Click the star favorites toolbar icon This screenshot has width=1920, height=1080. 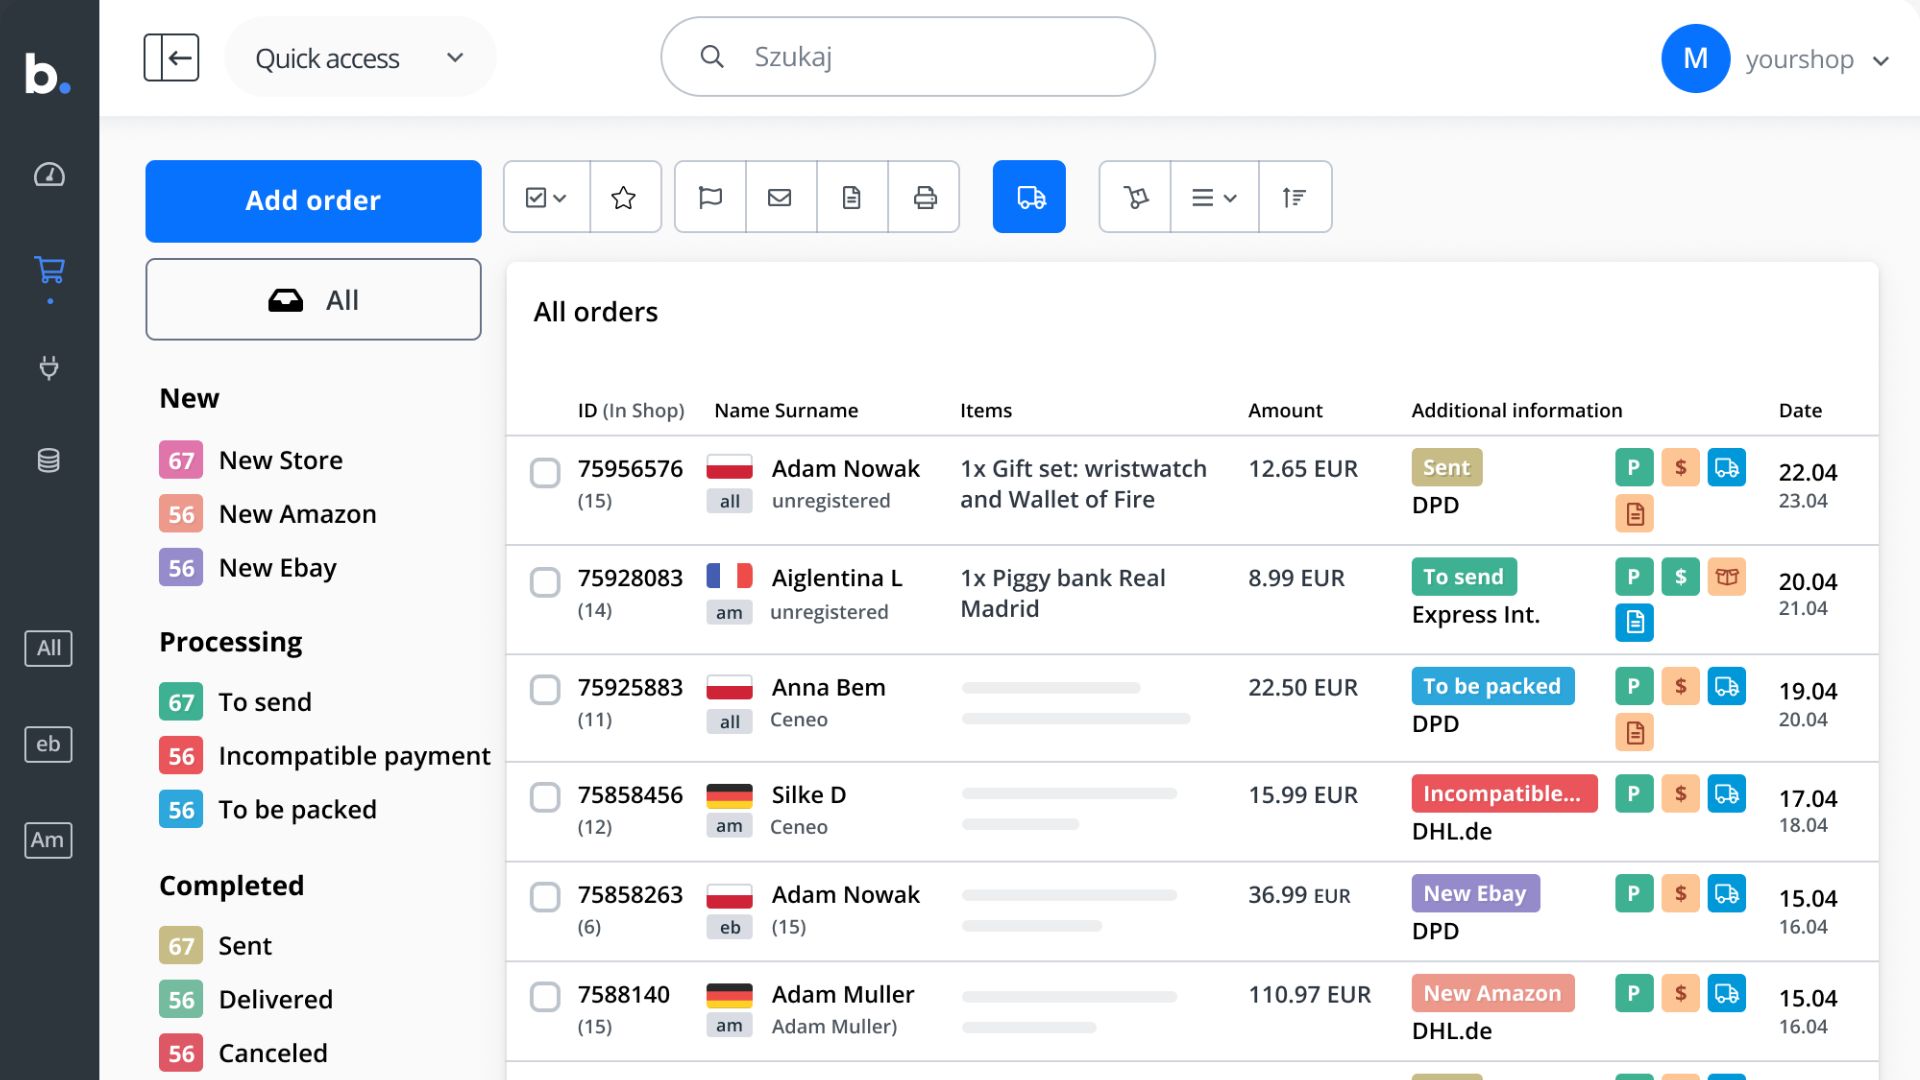624,197
